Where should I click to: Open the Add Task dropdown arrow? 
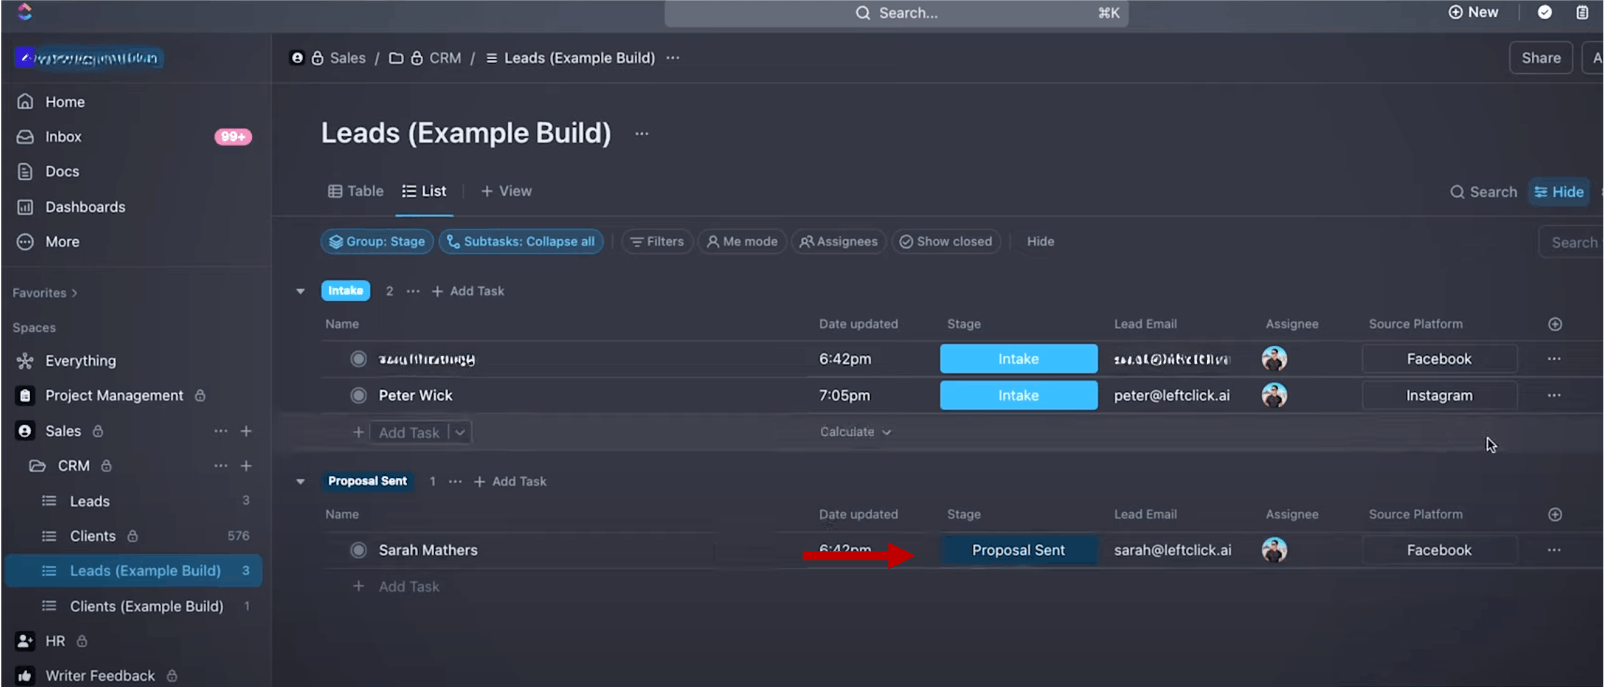[460, 433]
